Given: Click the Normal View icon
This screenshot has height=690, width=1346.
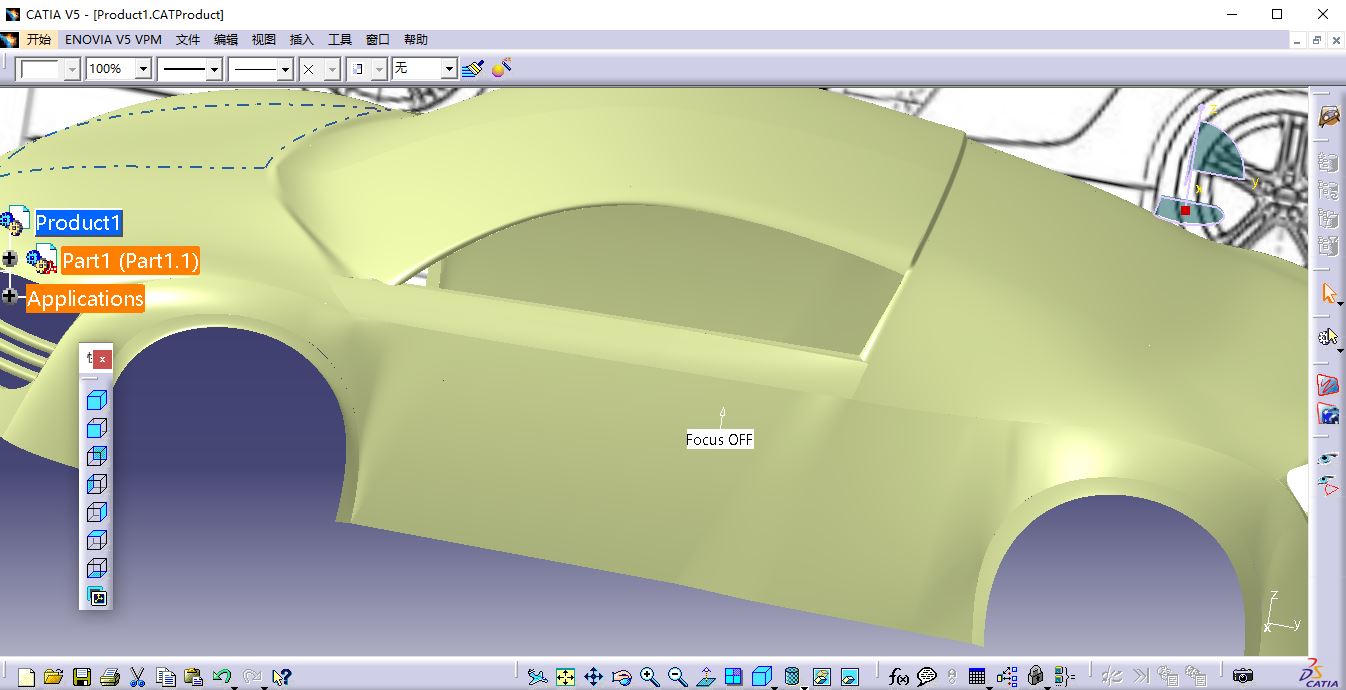Looking at the screenshot, I should 706,677.
